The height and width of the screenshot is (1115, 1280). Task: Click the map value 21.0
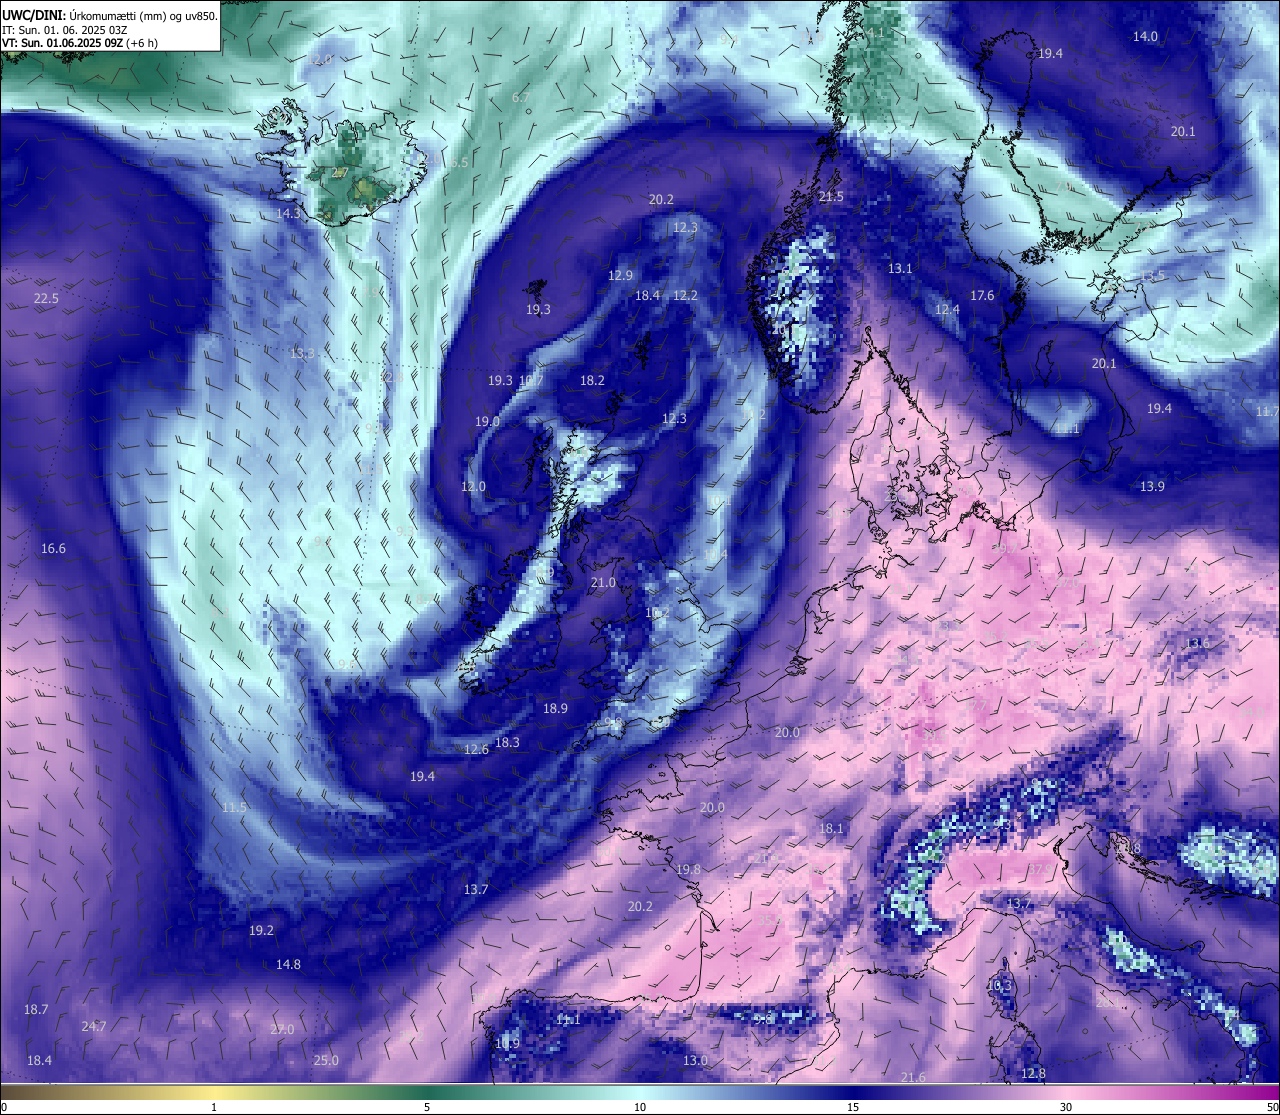[603, 583]
